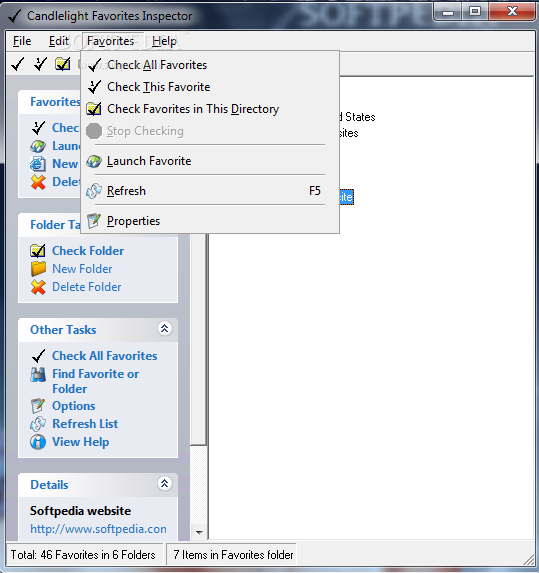The width and height of the screenshot is (539, 573).
Task: Select Check Favorites in This Directory
Action: pyautogui.click(x=210, y=109)
